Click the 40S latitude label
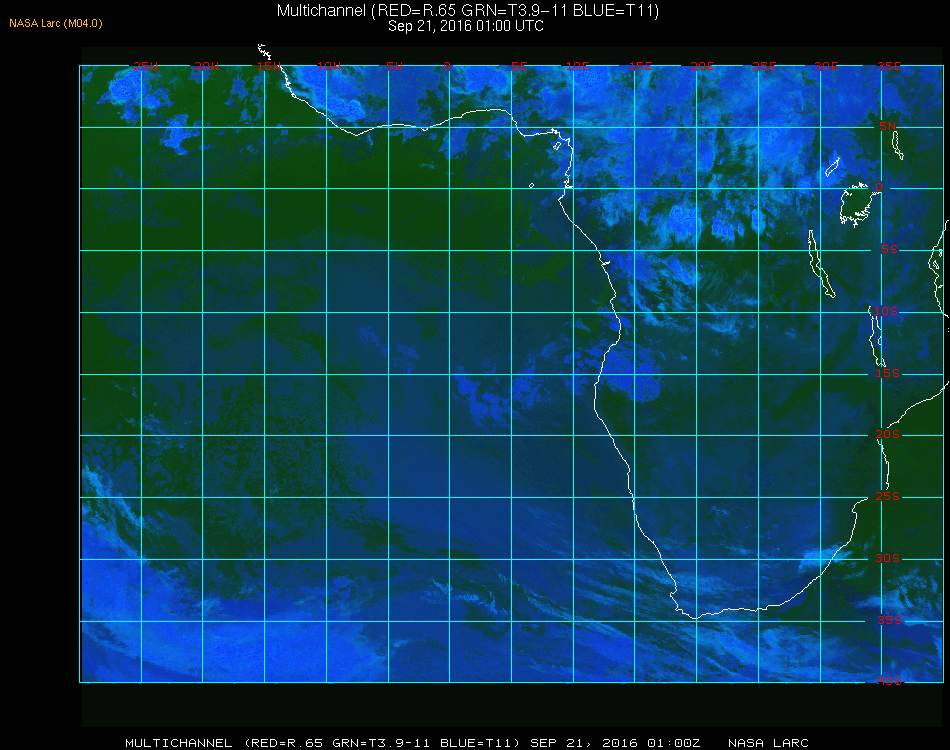Screen dimensions: 950x750 [889, 682]
